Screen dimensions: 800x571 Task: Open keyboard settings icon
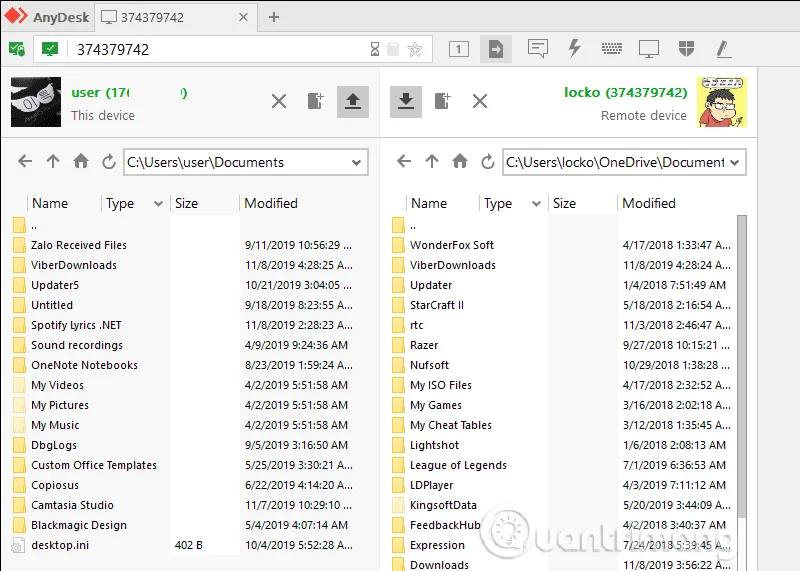(x=611, y=48)
